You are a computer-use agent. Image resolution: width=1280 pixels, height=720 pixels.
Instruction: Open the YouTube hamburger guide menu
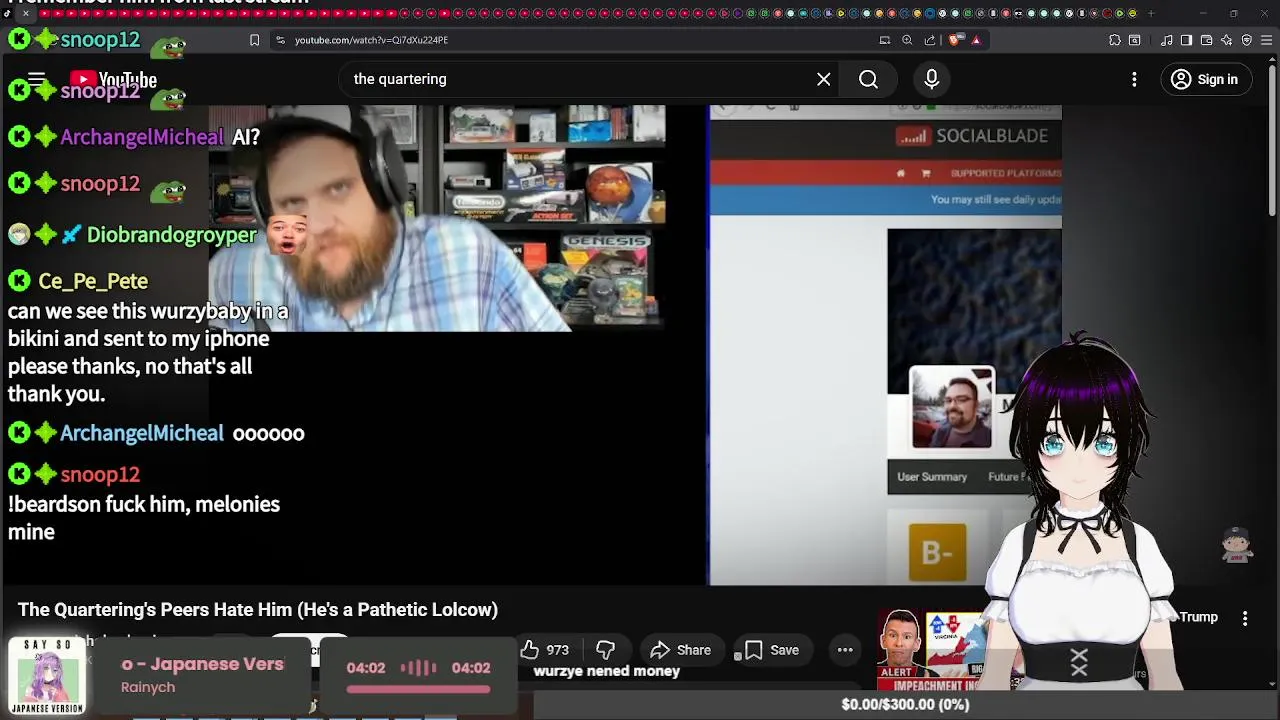pyautogui.click(x=37, y=79)
